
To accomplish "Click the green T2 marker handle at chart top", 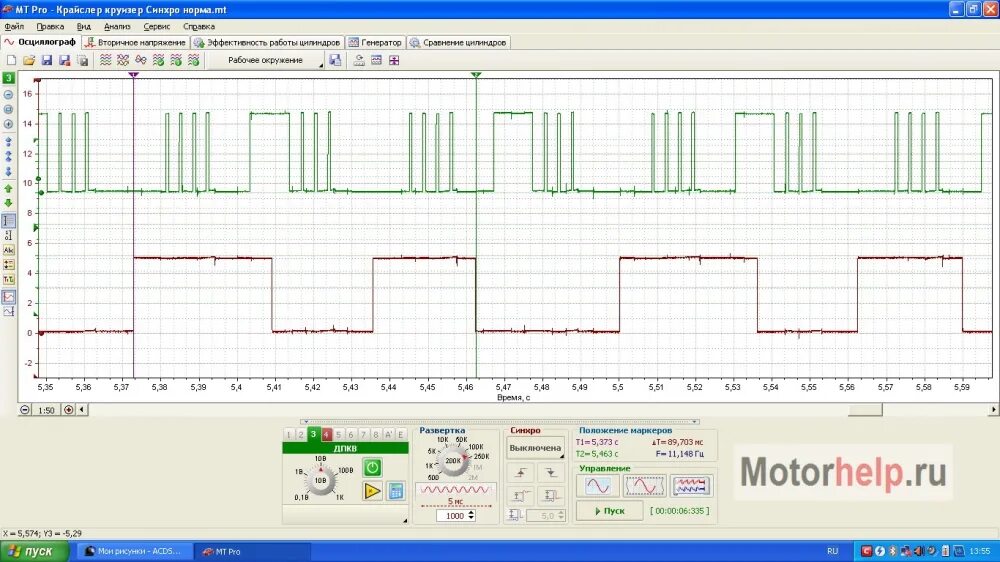I will coord(476,75).
